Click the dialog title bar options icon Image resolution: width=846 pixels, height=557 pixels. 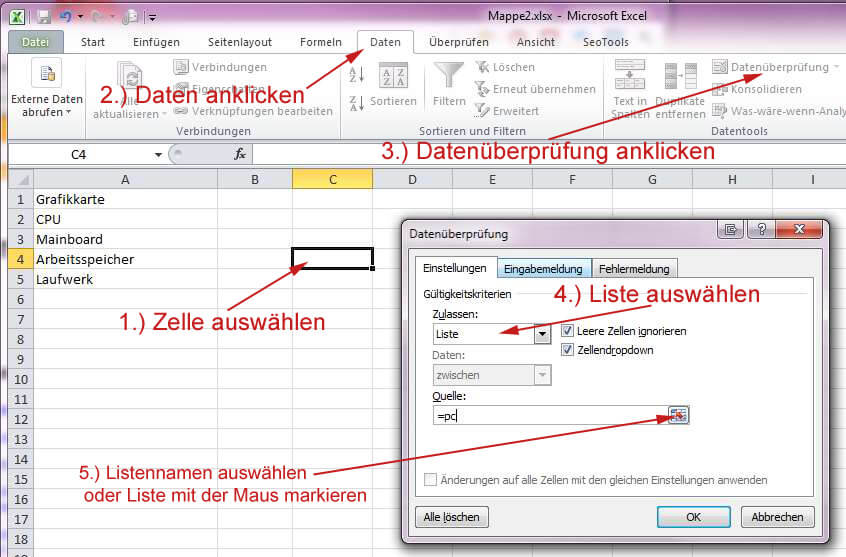point(731,229)
